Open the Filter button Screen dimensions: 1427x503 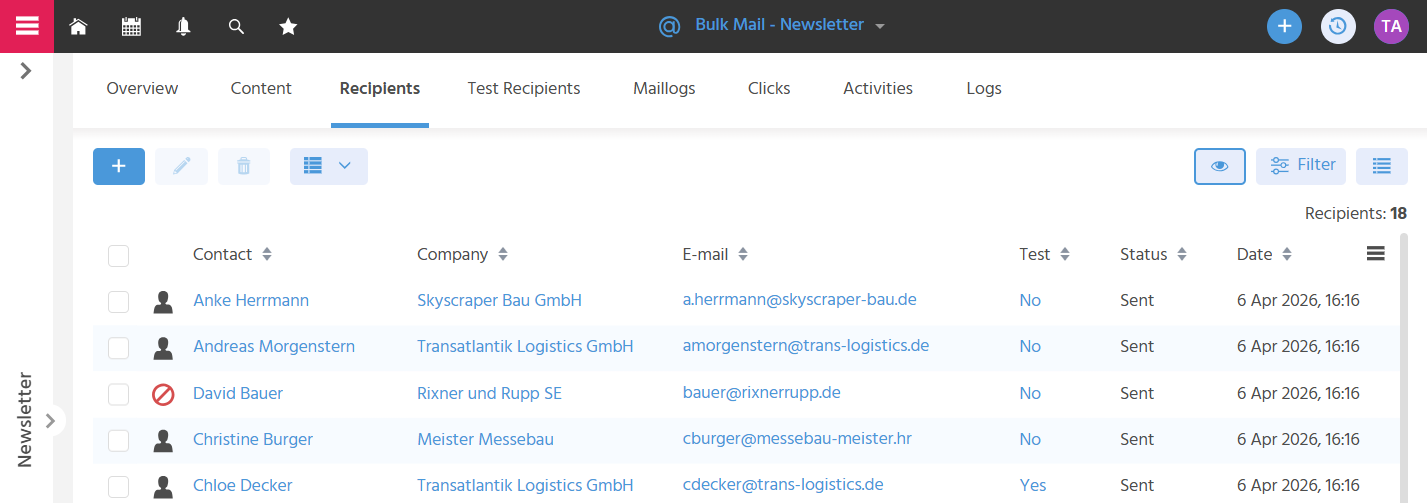click(x=1301, y=166)
